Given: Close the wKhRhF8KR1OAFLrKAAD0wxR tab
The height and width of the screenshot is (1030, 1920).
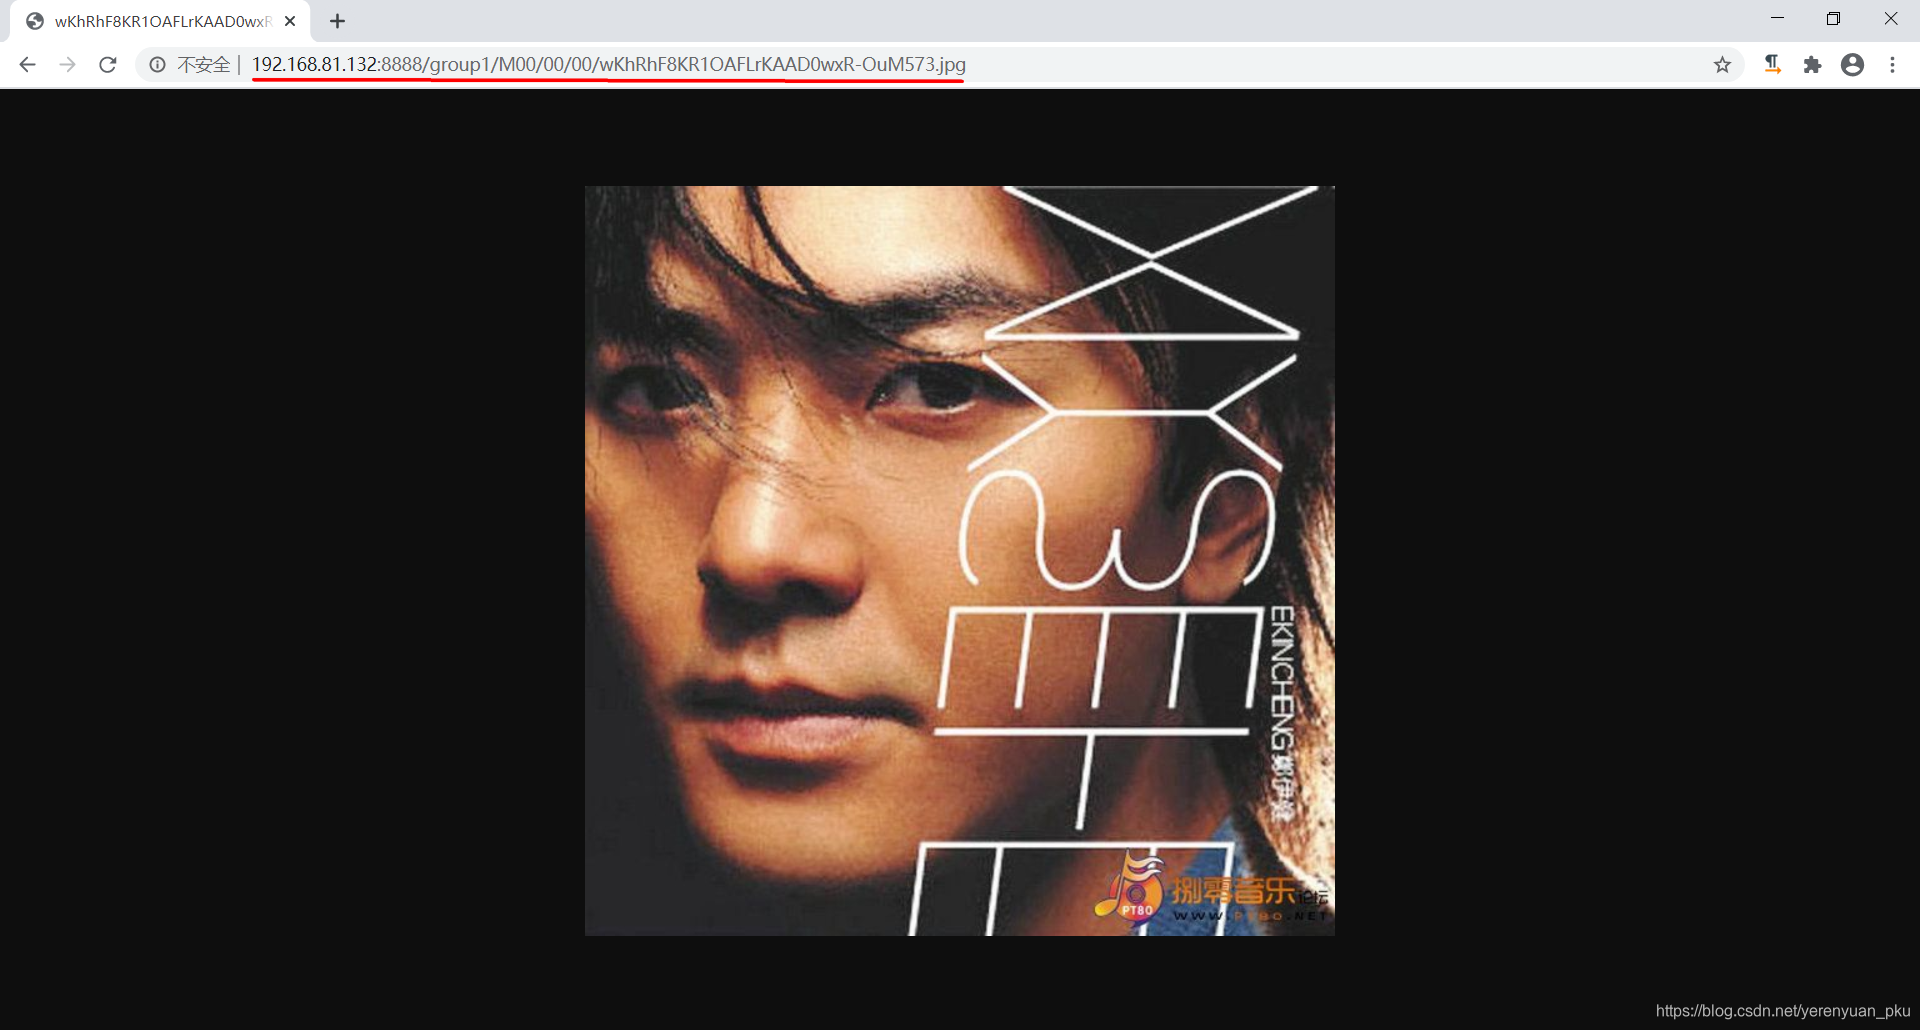Looking at the screenshot, I should tap(290, 21).
